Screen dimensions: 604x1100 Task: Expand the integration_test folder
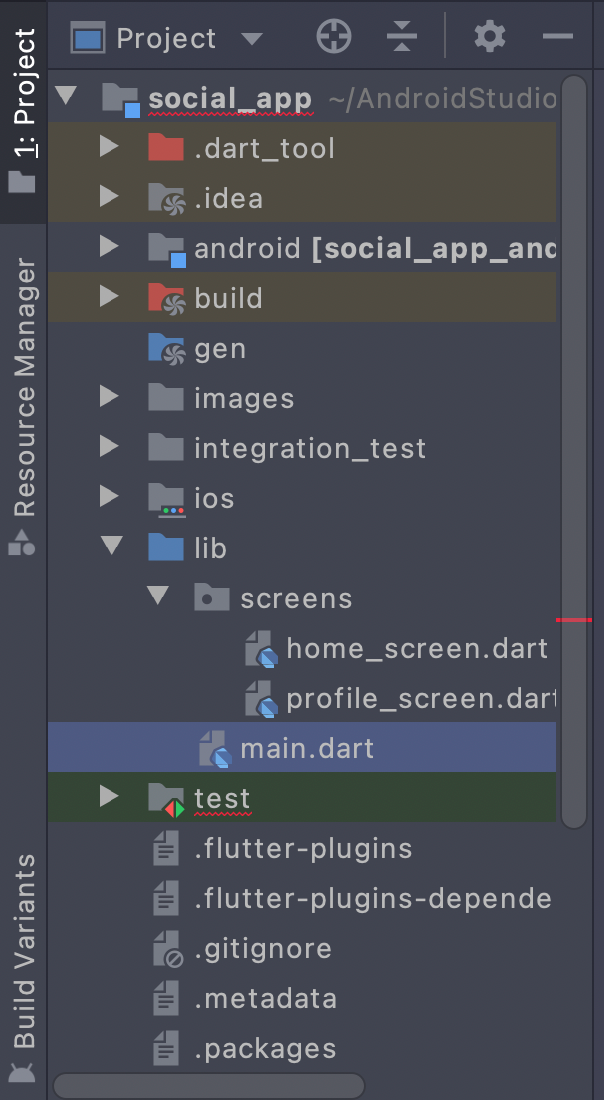pyautogui.click(x=110, y=447)
